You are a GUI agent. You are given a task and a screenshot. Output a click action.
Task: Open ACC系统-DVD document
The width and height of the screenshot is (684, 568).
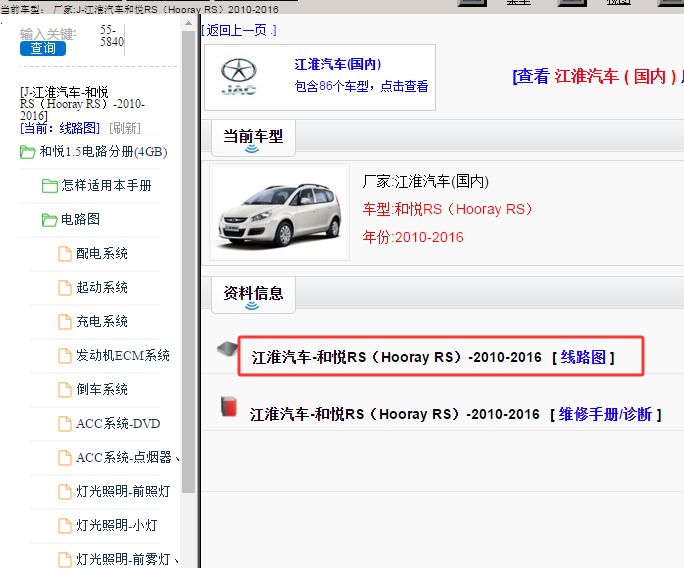click(x=118, y=424)
